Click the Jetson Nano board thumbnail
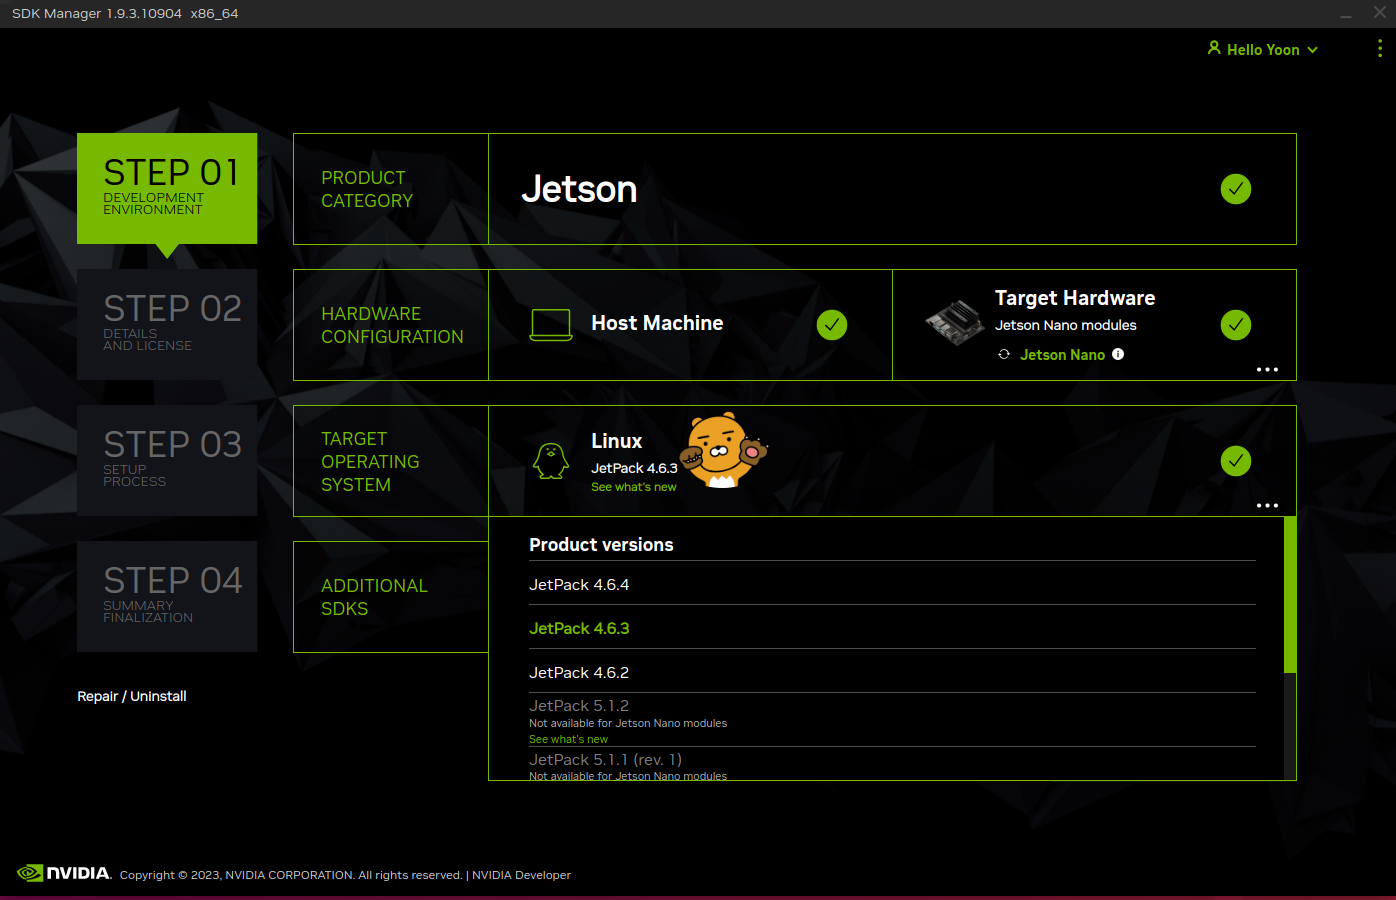 [955, 323]
